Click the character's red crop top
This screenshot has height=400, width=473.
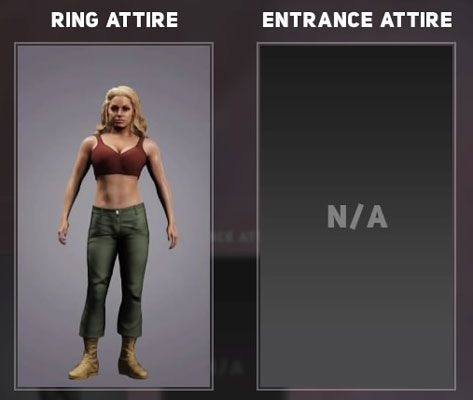click(119, 157)
